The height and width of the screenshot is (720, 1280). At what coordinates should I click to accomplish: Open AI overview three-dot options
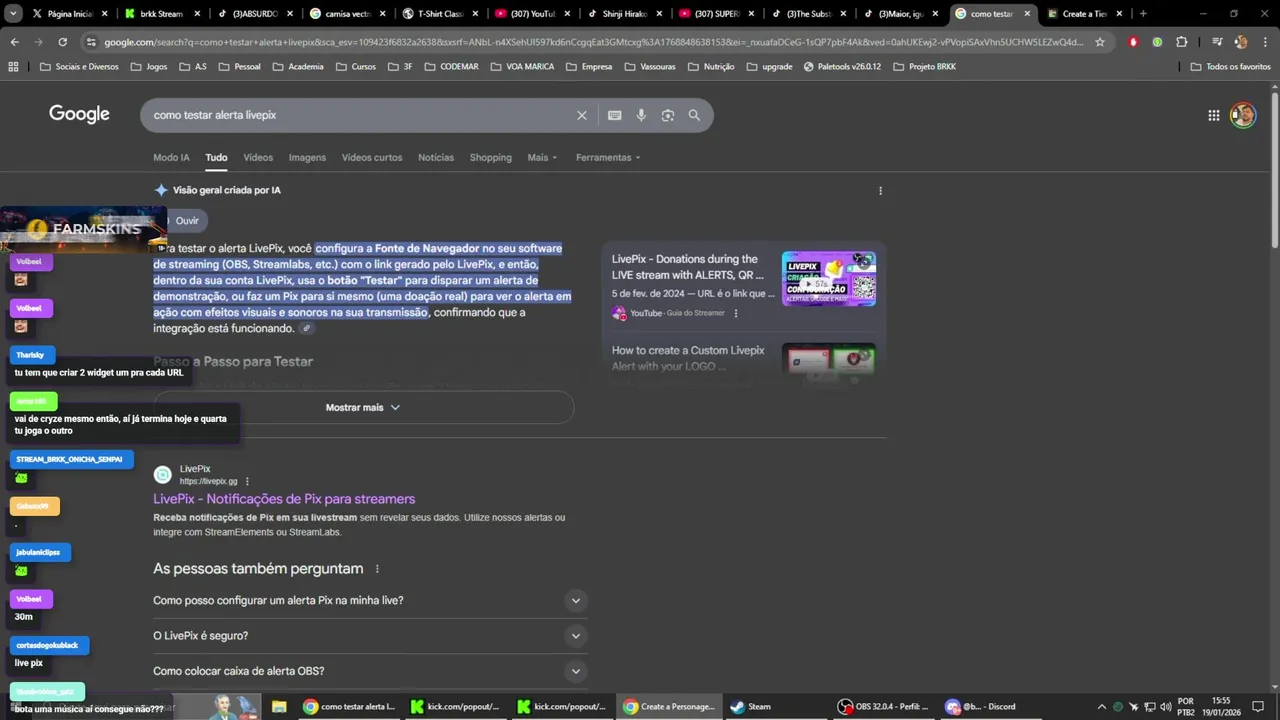(x=880, y=190)
